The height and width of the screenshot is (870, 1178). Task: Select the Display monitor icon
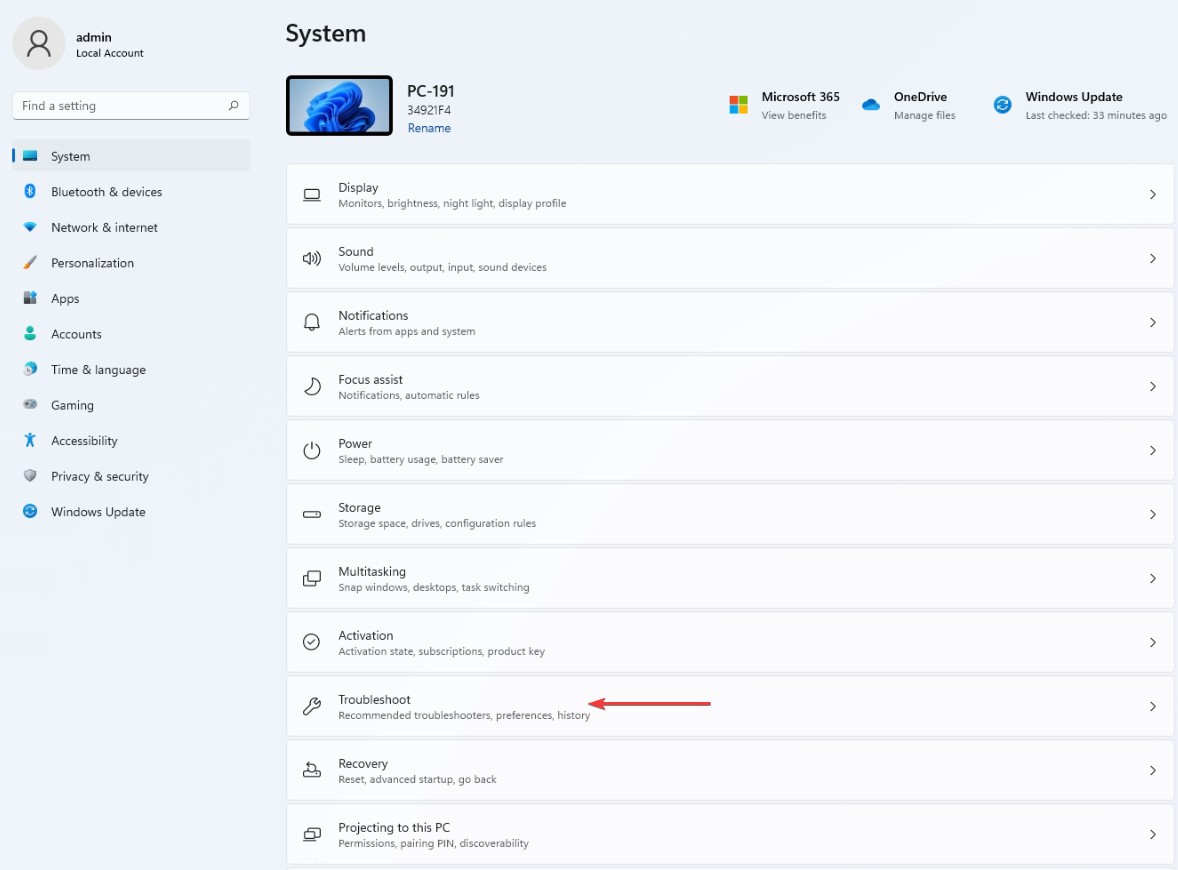[x=311, y=194]
